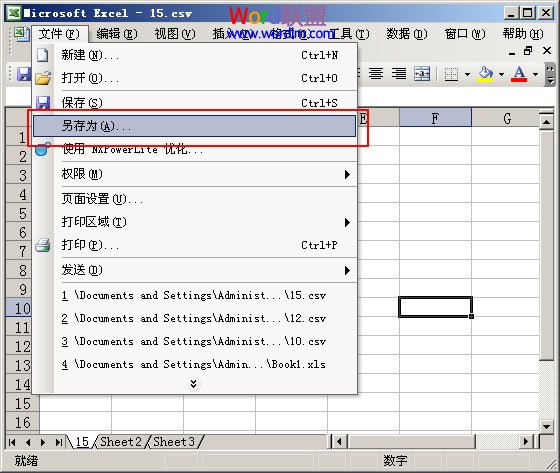Click the merge and center icon

[x=422, y=74]
